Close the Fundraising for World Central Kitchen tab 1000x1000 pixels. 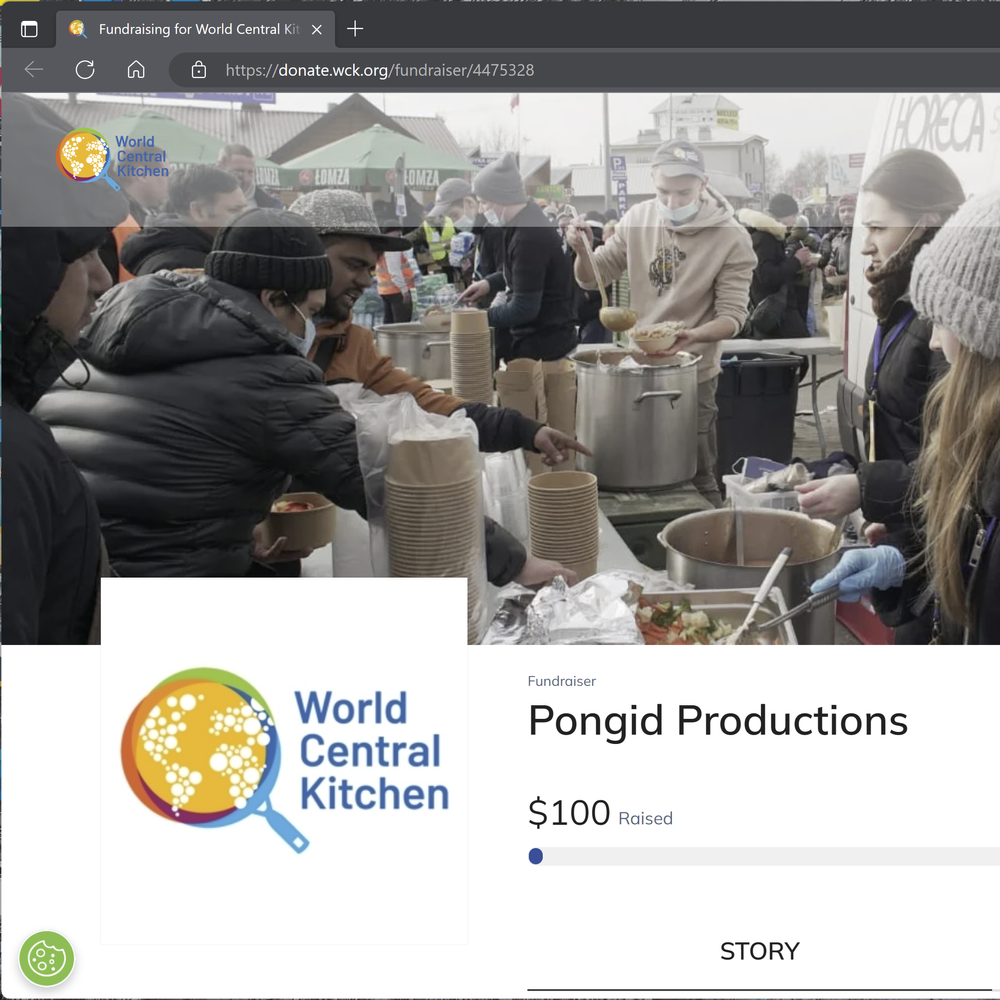pyautogui.click(x=316, y=29)
